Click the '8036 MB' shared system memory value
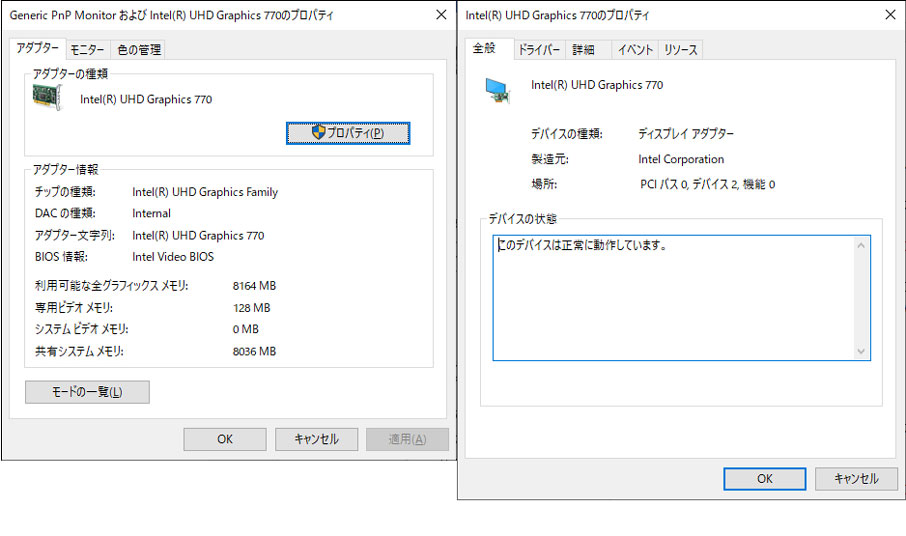Viewport: 906px width, 536px height. (x=254, y=351)
